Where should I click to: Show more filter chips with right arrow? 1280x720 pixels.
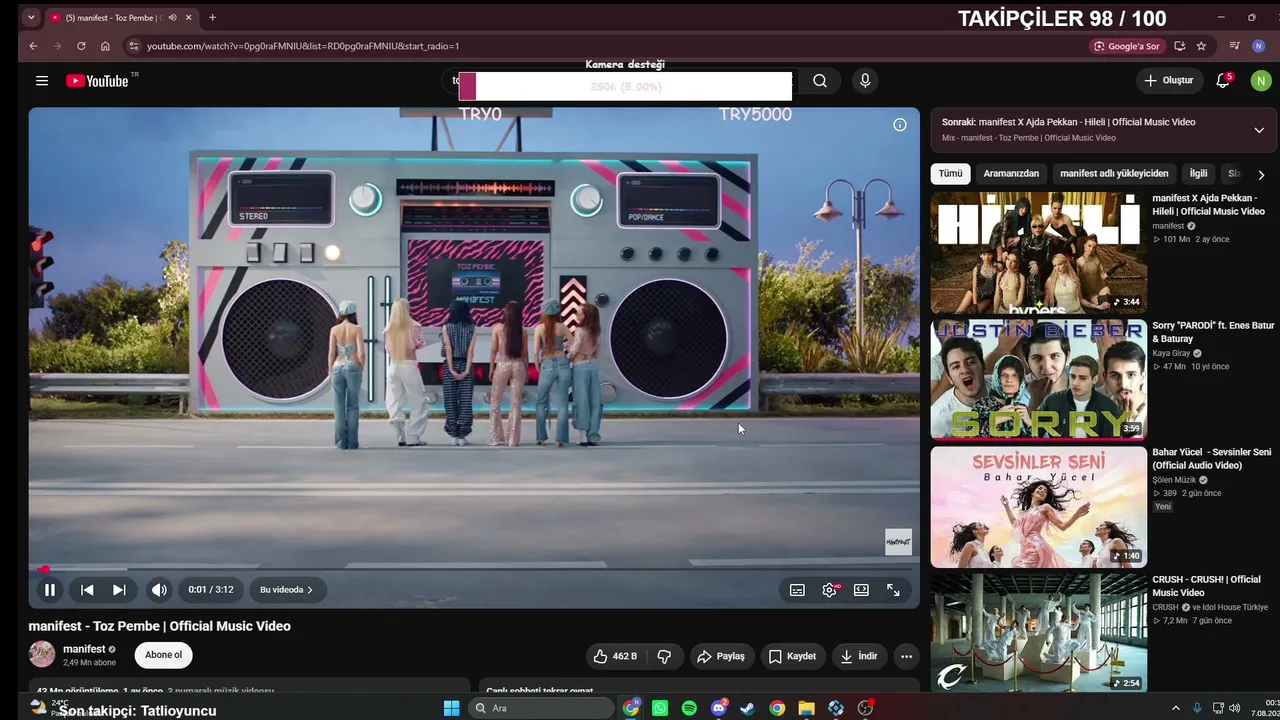coord(1261,175)
